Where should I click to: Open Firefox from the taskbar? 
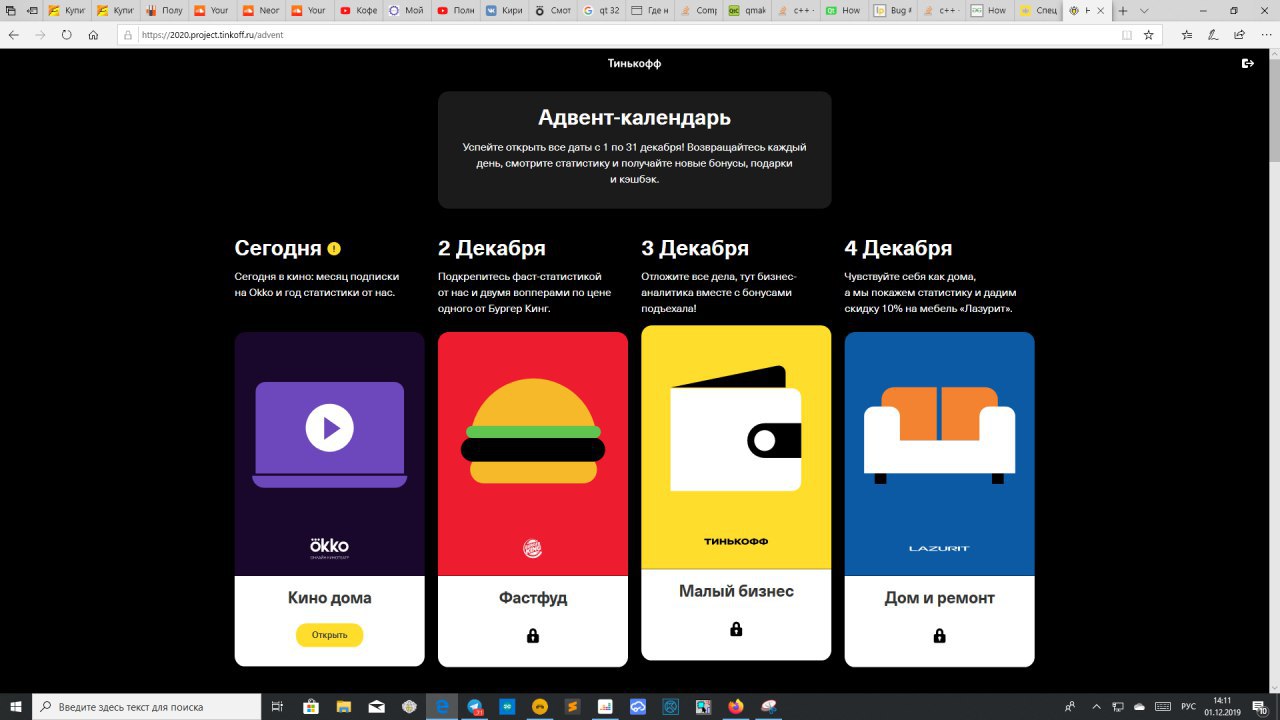click(737, 706)
